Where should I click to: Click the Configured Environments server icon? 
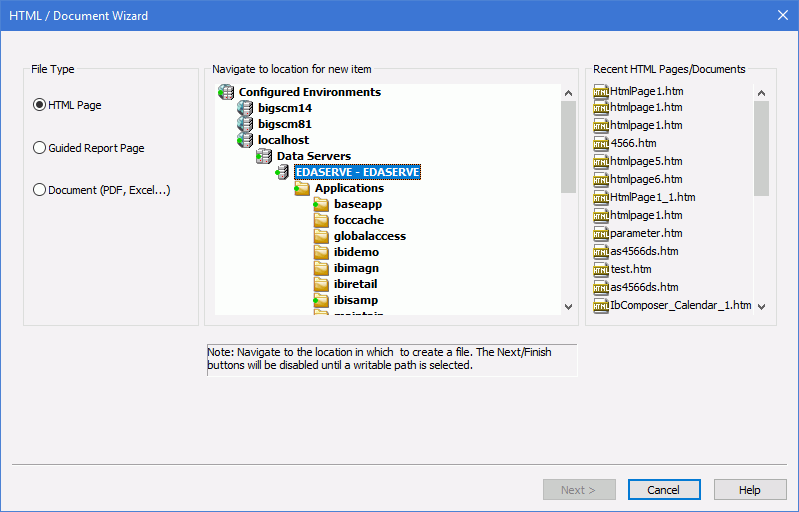point(226,92)
